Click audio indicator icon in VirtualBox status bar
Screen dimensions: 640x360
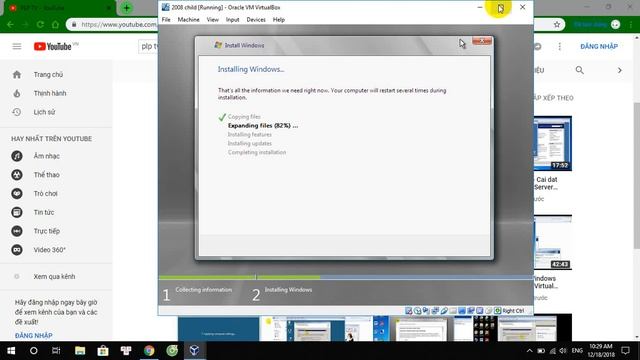pos(426,311)
